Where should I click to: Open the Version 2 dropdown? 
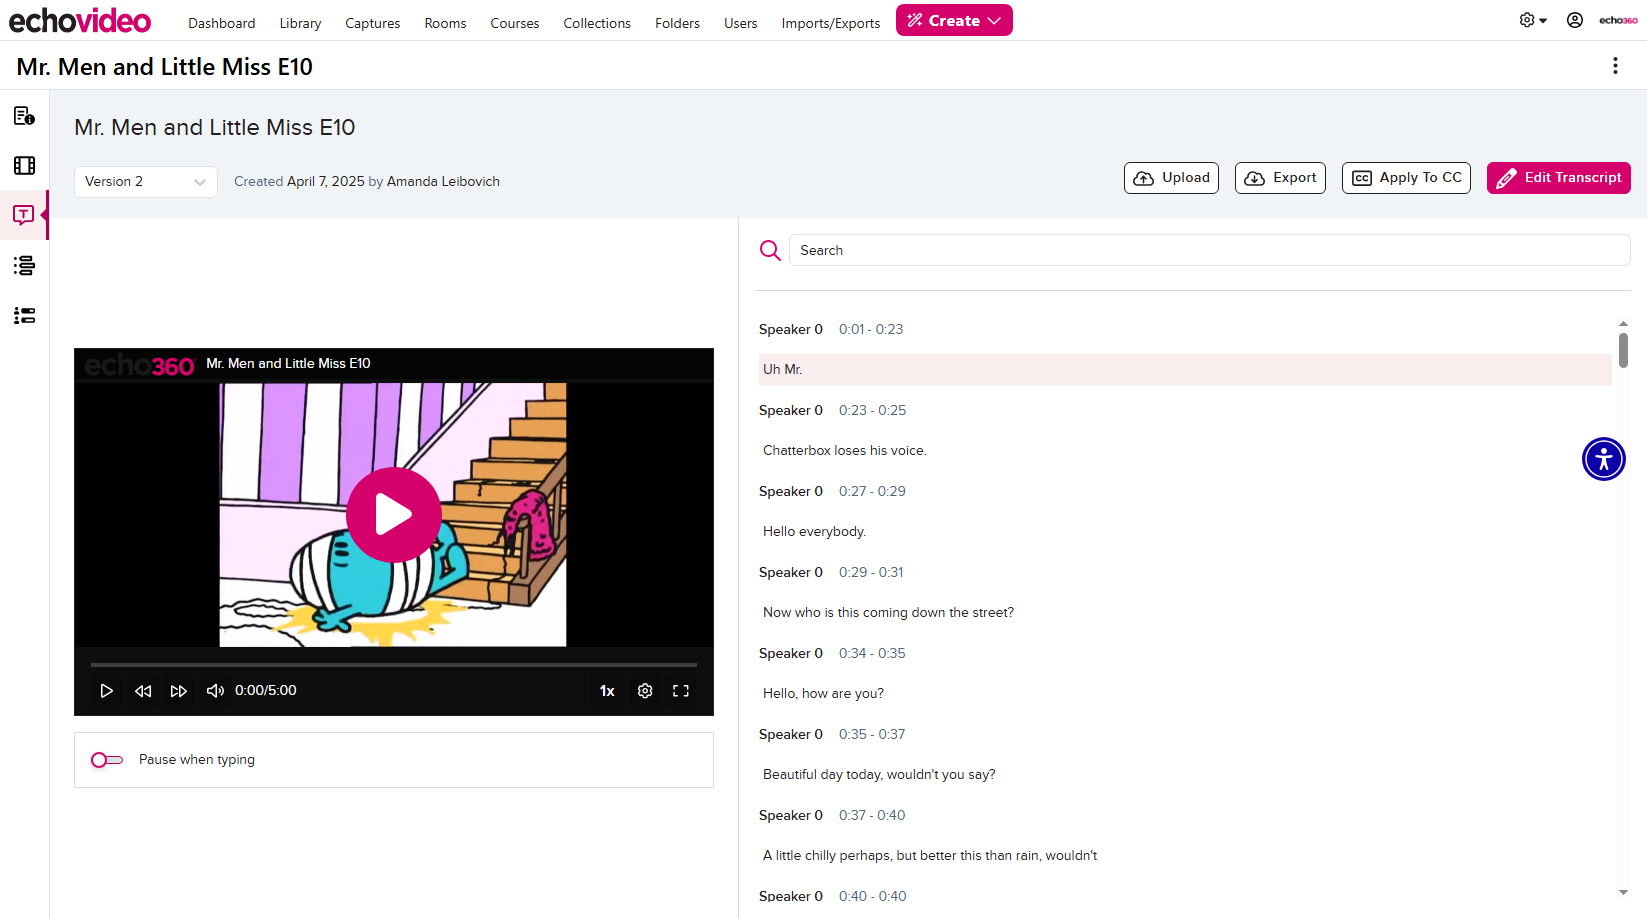[x=146, y=181]
